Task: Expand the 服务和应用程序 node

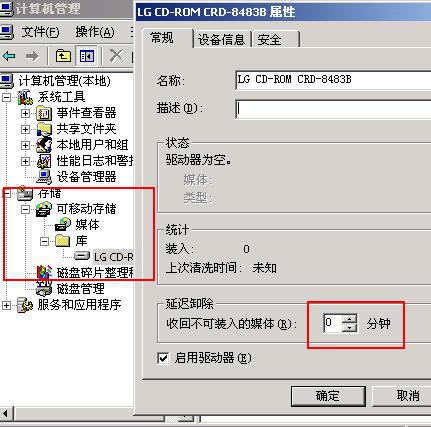Action: (x=6, y=305)
